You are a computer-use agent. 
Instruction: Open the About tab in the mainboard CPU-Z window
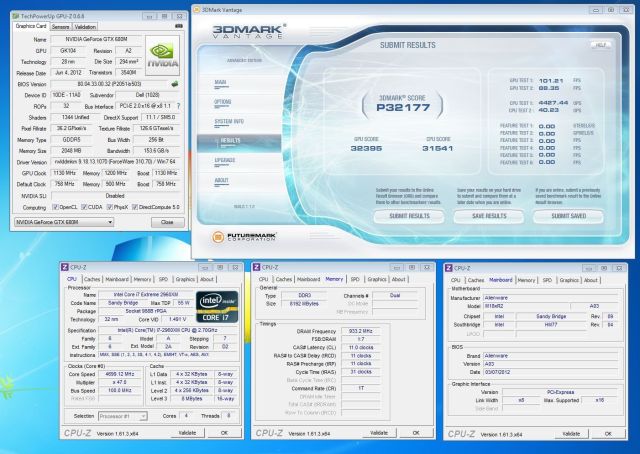pyautogui.click(x=591, y=280)
